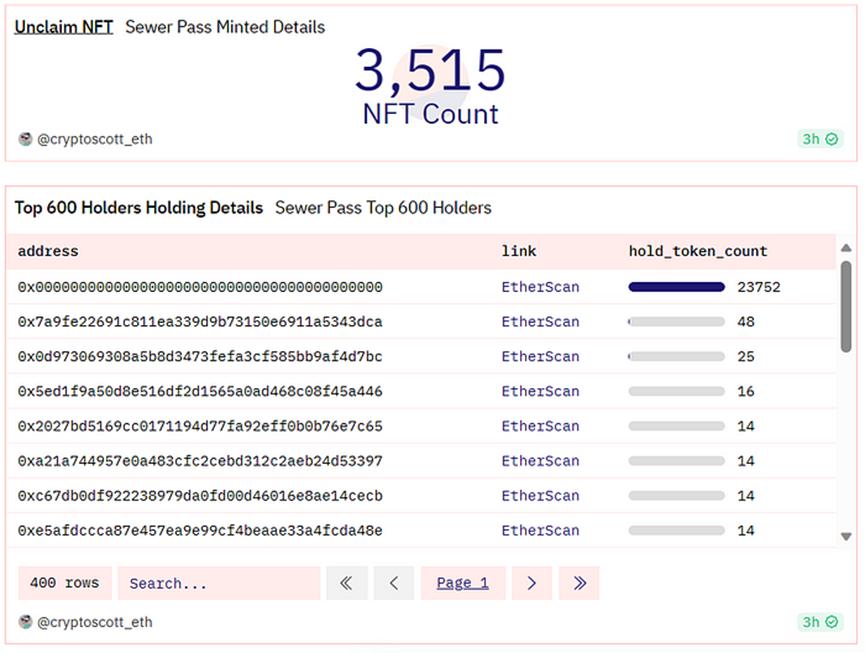Screen dimensions: 865x653
Task: Open EtherScan link for the 0x0000 null address
Action: 540,287
